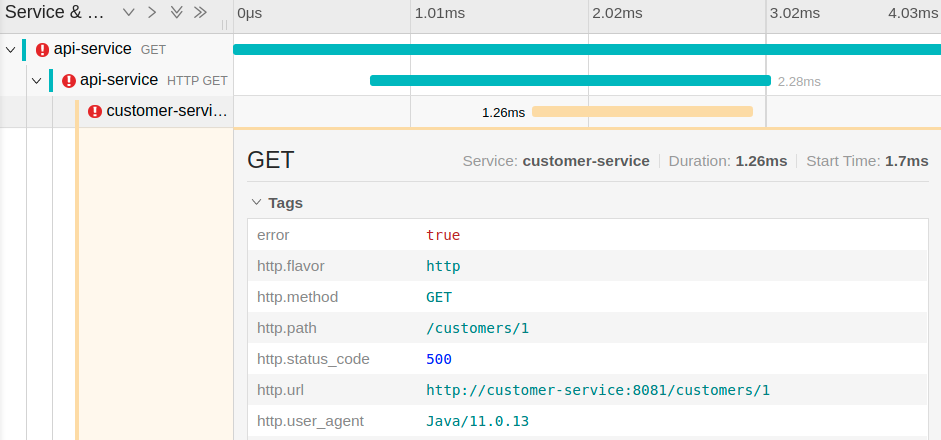Collapse one level chevron-right icon
The height and width of the screenshot is (440, 941).
pos(152,13)
